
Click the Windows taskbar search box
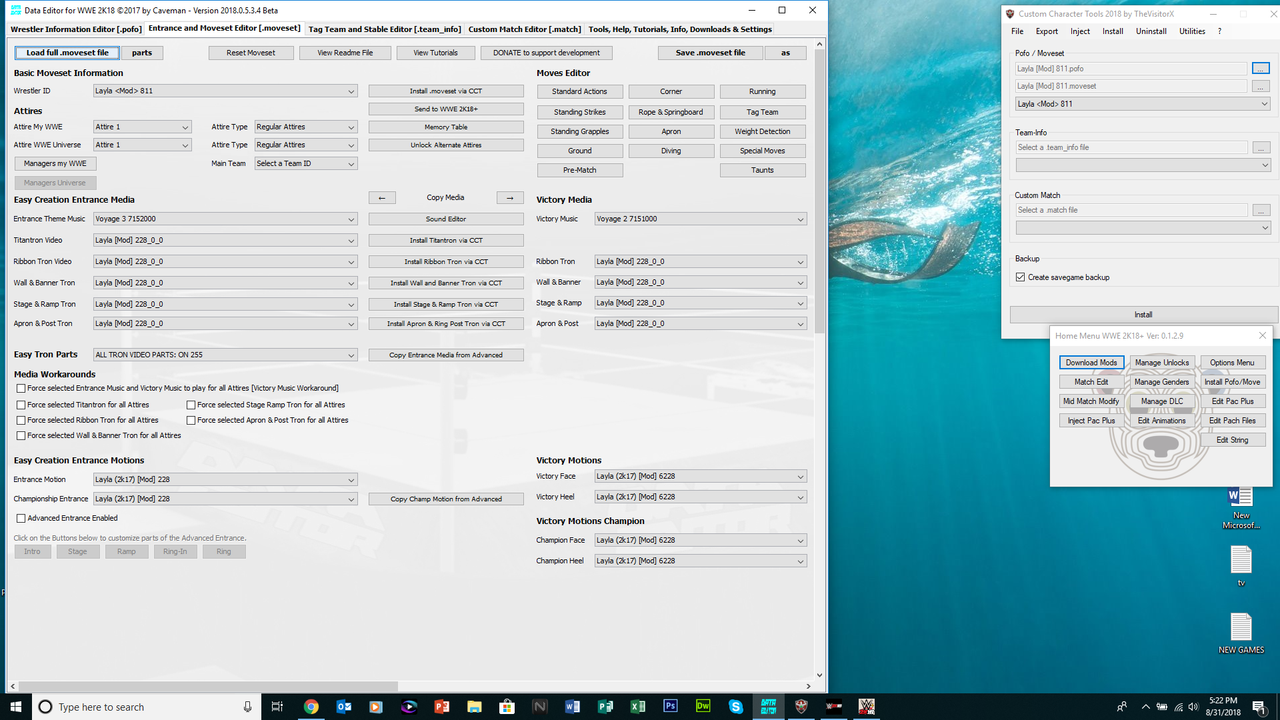click(x=145, y=706)
